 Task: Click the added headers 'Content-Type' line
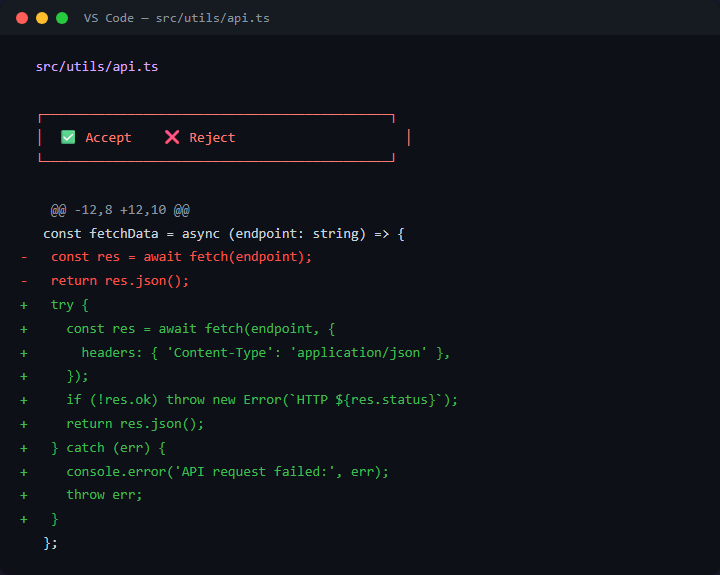coord(265,353)
